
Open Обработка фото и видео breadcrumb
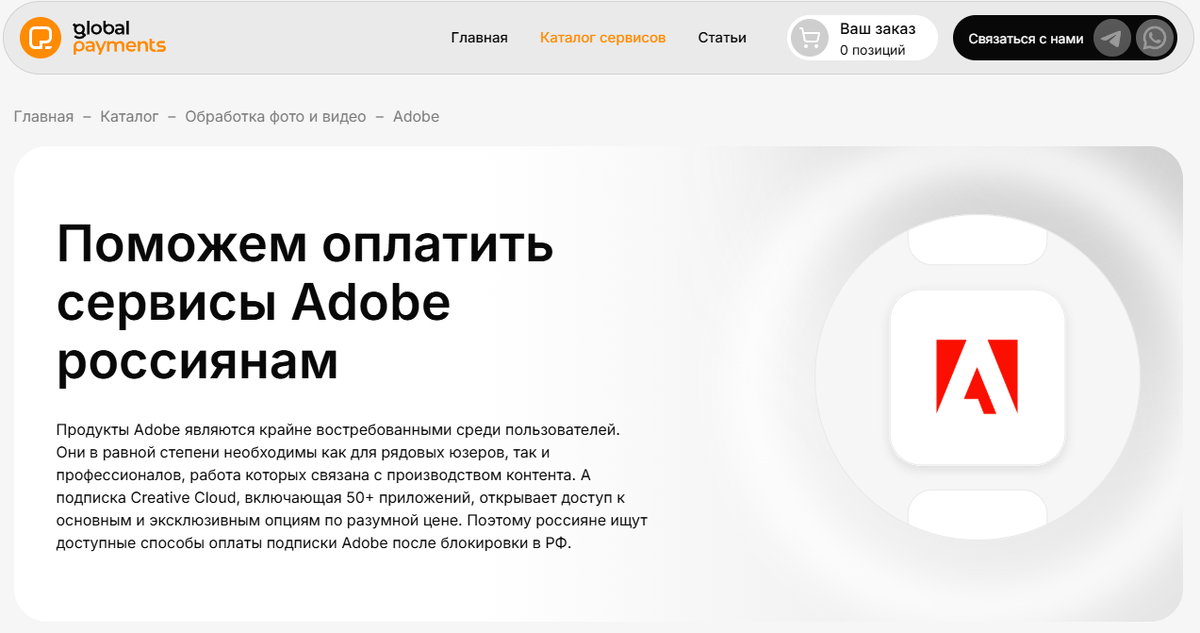pos(276,116)
